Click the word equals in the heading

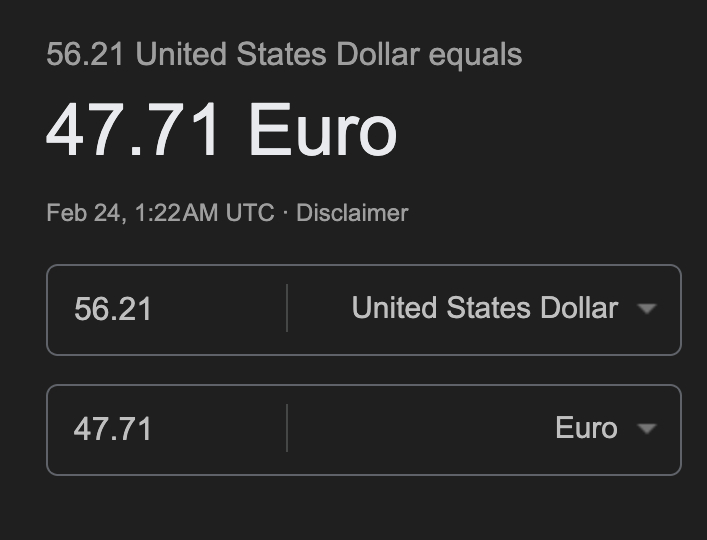pos(476,54)
